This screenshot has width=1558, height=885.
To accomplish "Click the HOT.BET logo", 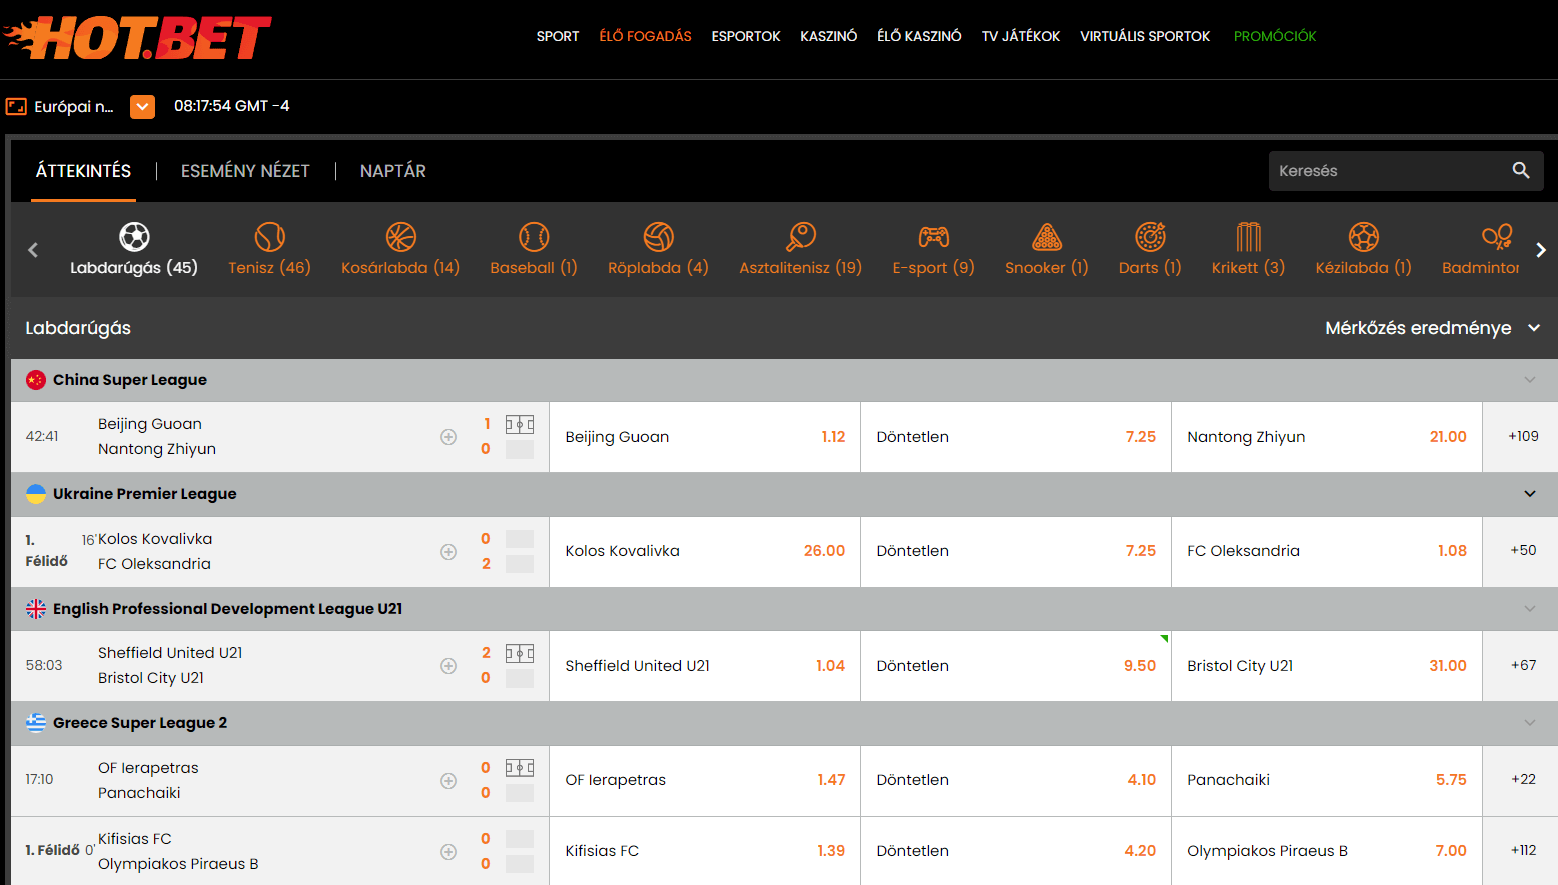I will pyautogui.click(x=138, y=37).
